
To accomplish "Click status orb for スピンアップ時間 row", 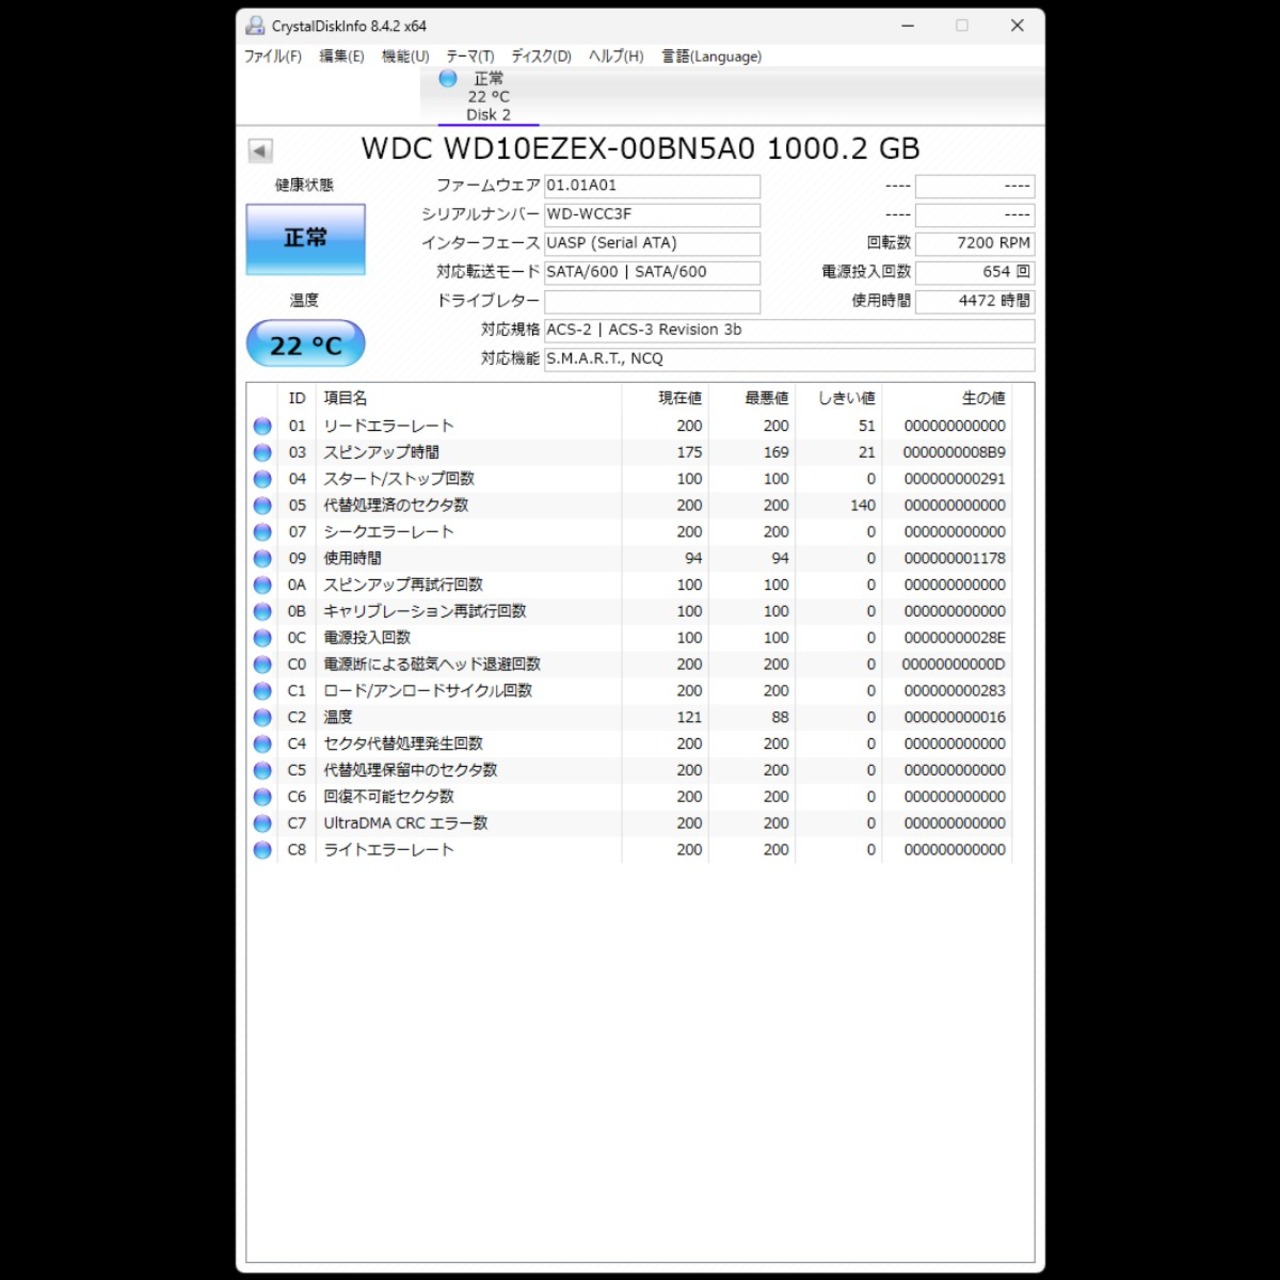I will point(263,452).
